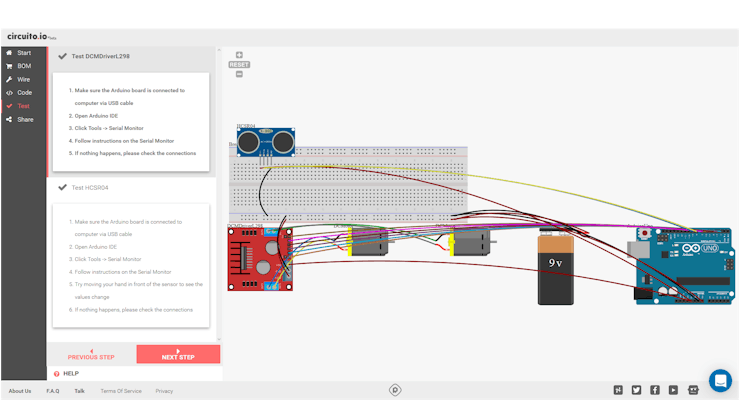Open the Share section
Image resolution: width=740 pixels, height=416 pixels.
coord(24,119)
